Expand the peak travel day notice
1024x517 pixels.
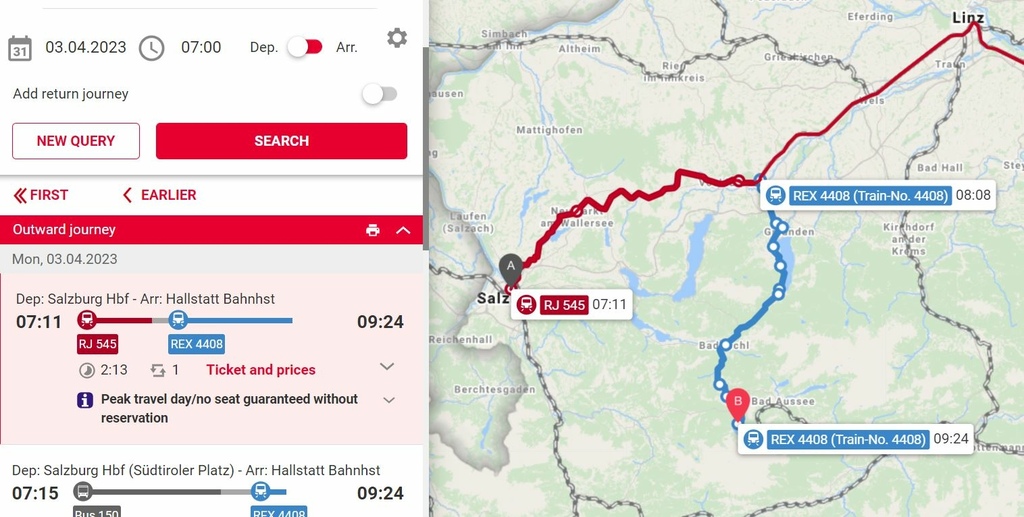pyautogui.click(x=389, y=400)
